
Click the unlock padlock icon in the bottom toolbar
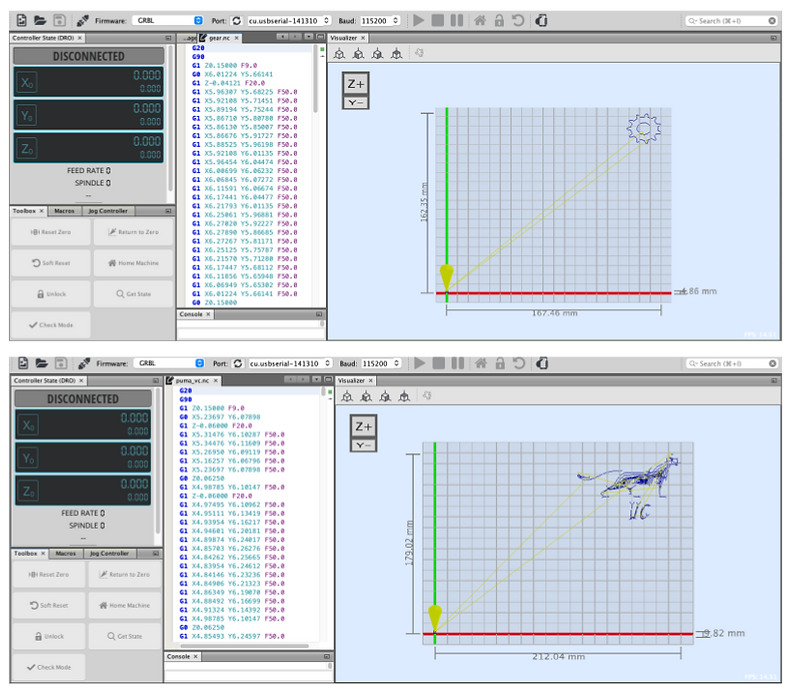tap(500, 363)
